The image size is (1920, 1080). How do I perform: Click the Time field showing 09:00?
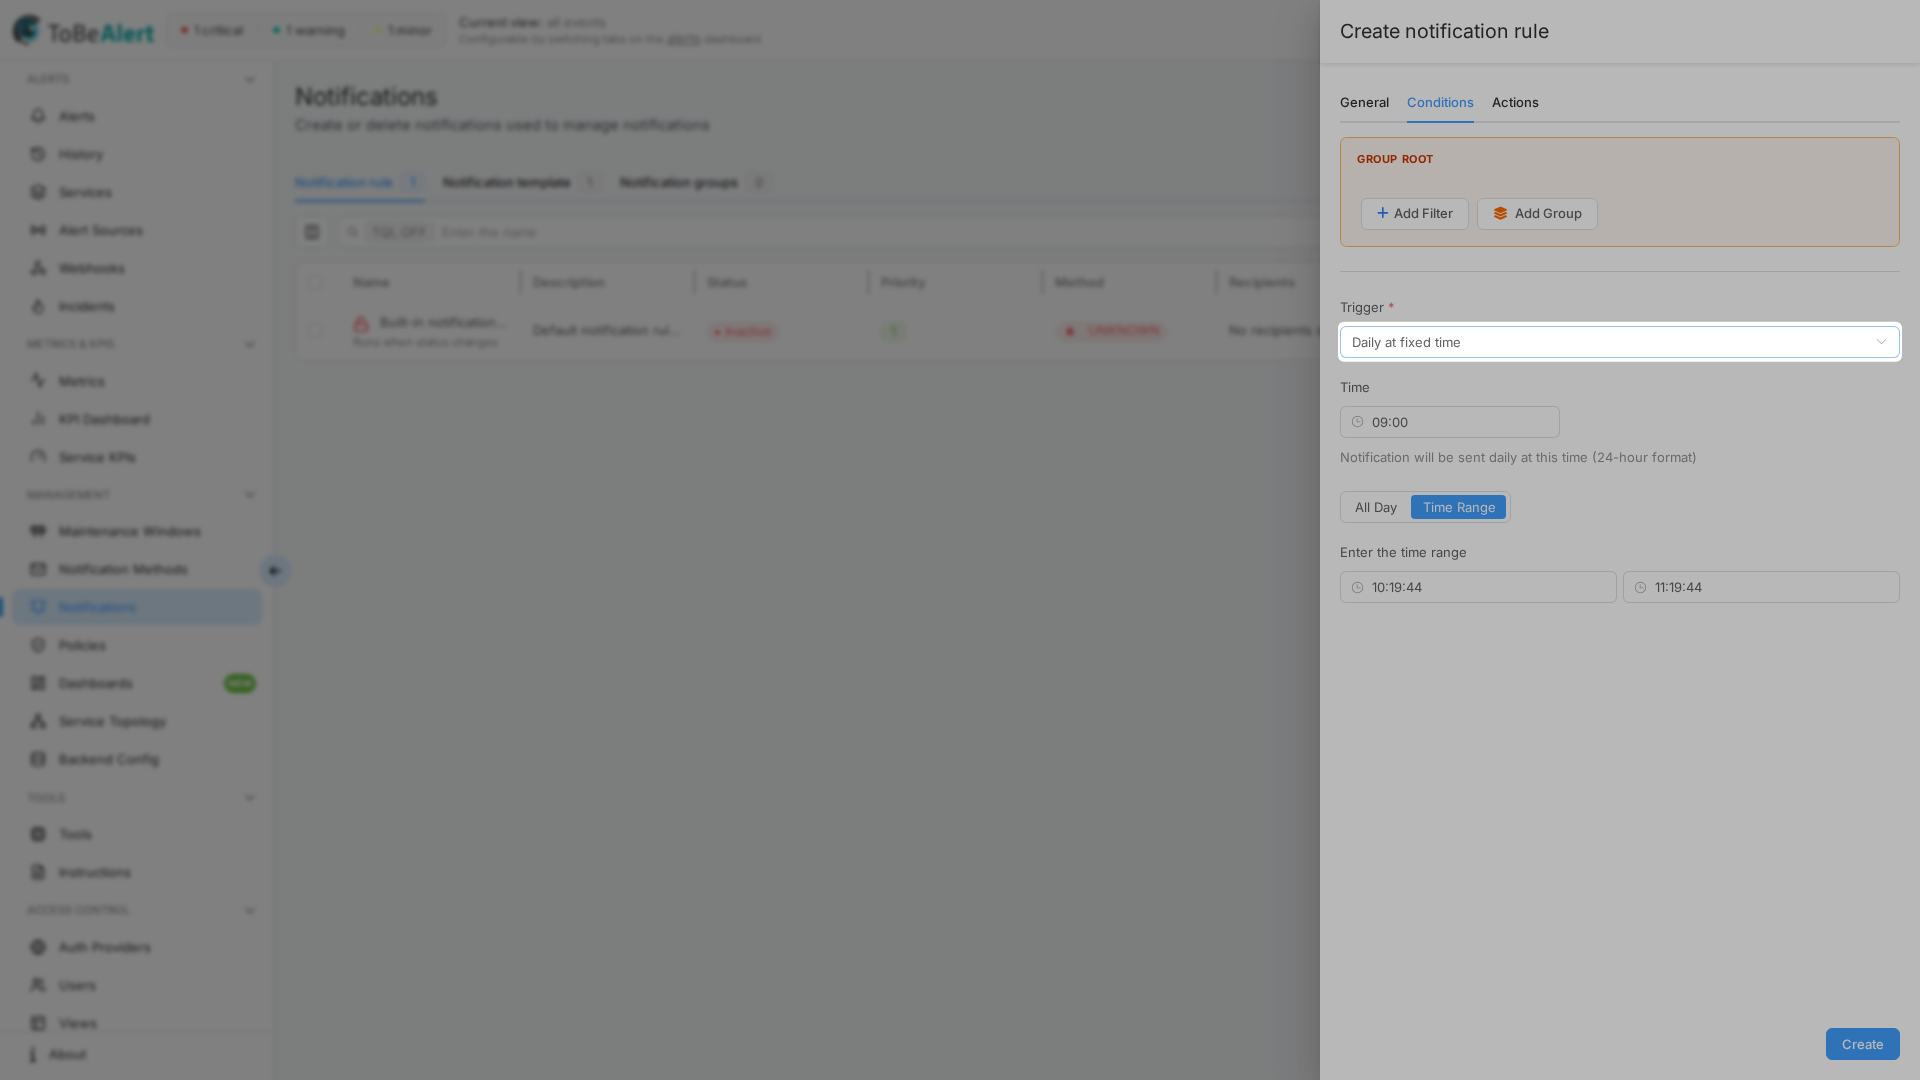pos(1449,422)
